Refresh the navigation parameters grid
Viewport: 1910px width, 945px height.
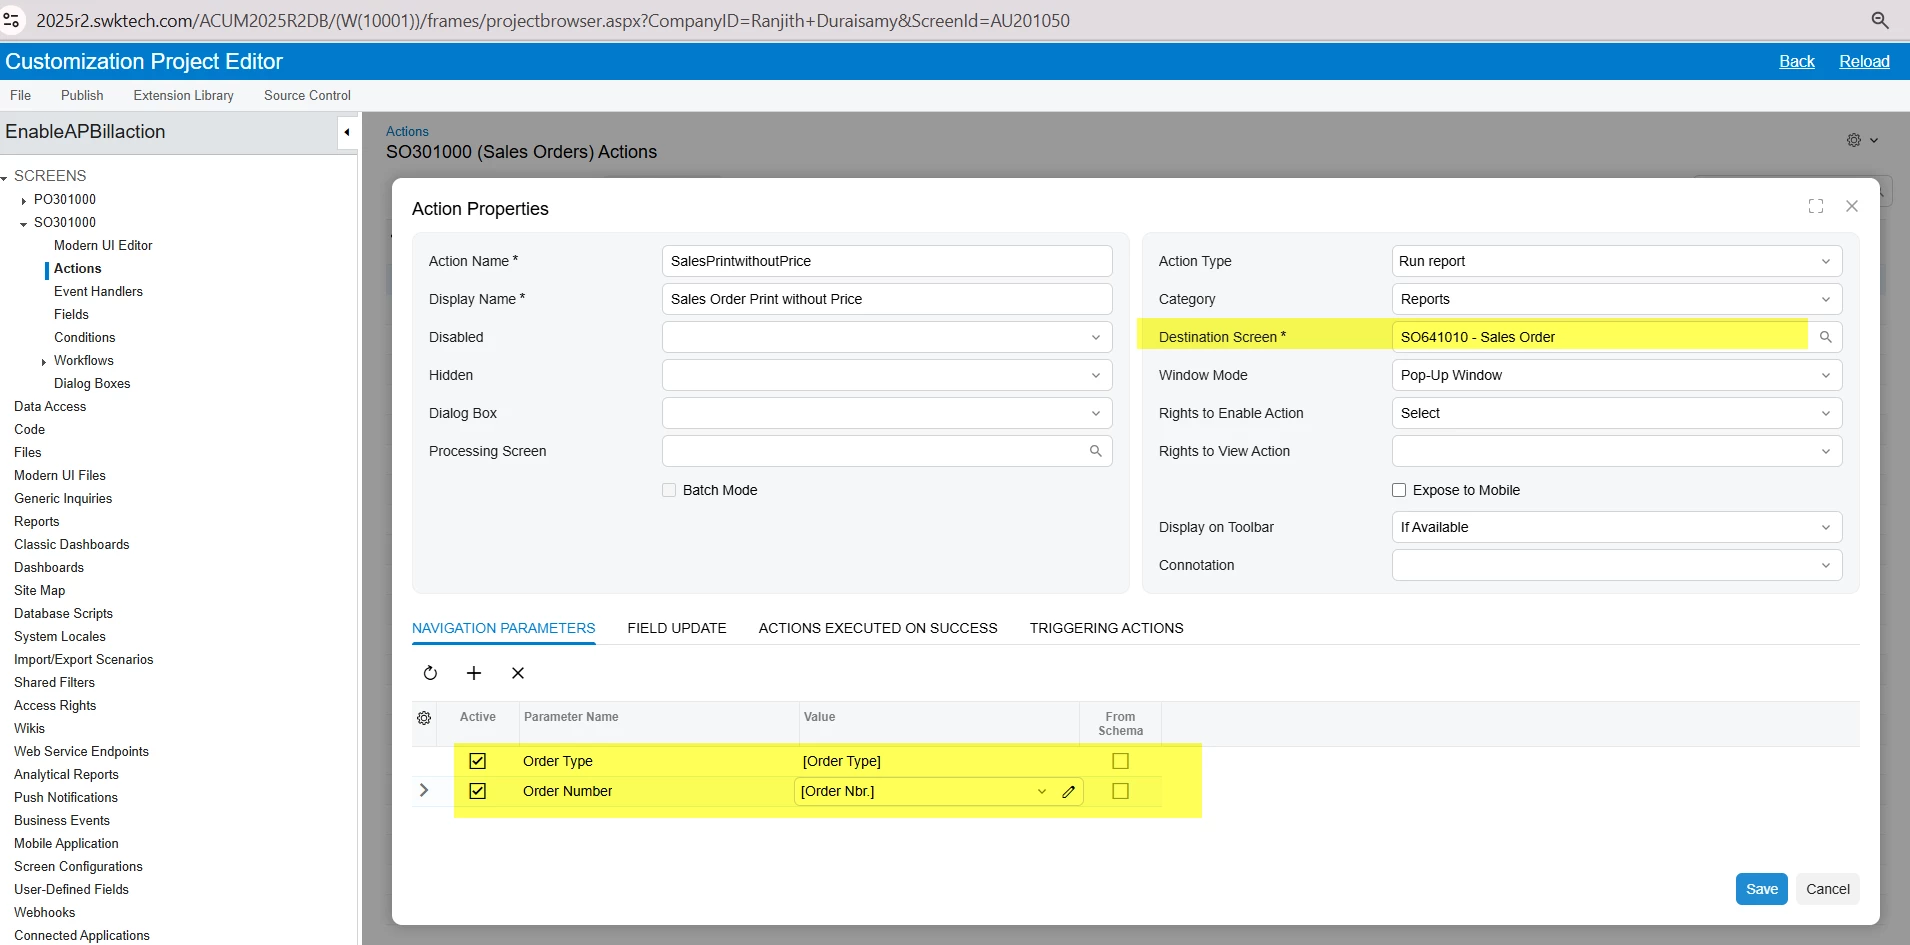click(x=430, y=673)
